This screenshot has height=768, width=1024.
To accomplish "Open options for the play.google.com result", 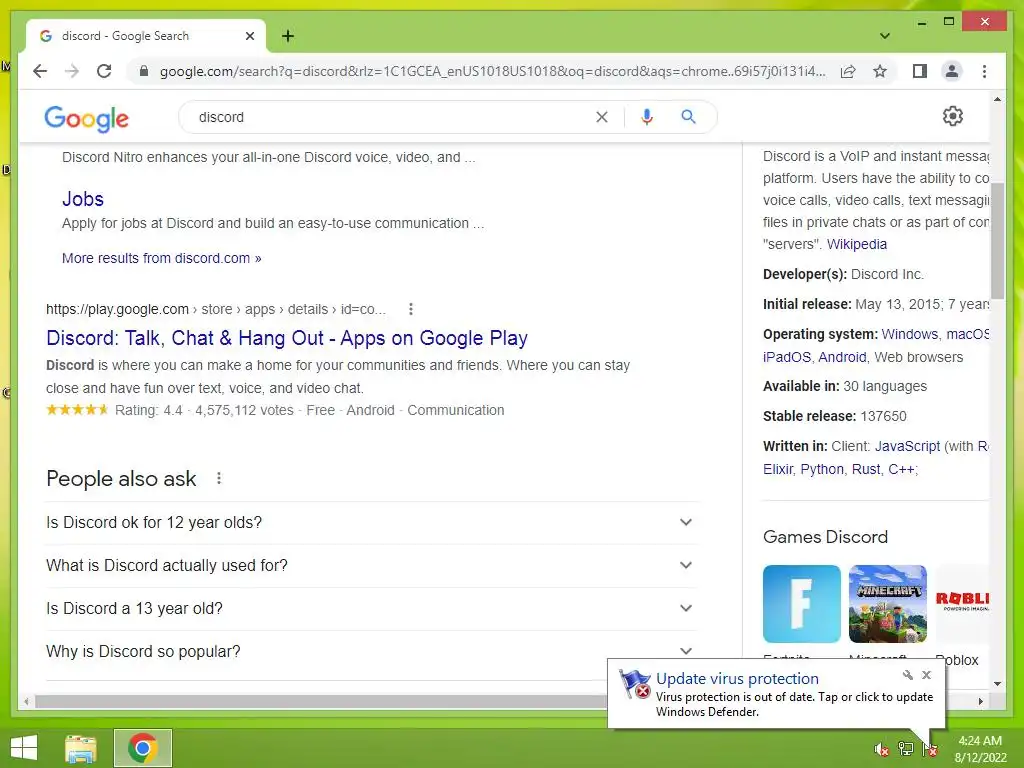I will point(411,309).
